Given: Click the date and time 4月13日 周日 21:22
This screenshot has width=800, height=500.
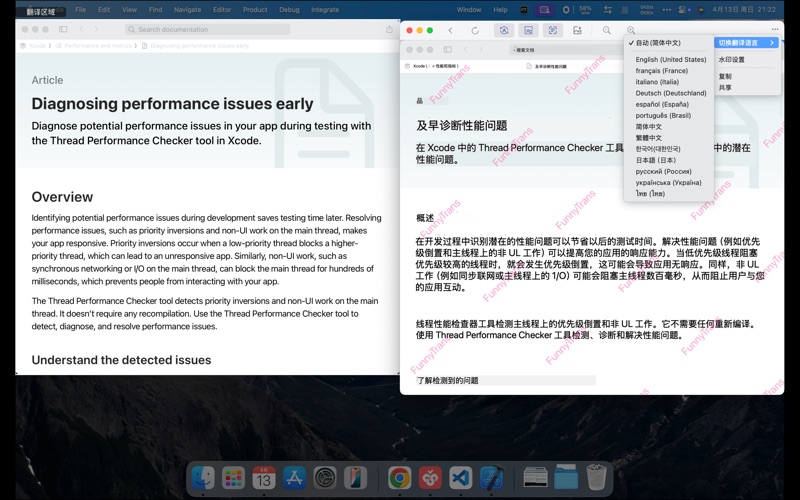Looking at the screenshot, I should pos(744,10).
